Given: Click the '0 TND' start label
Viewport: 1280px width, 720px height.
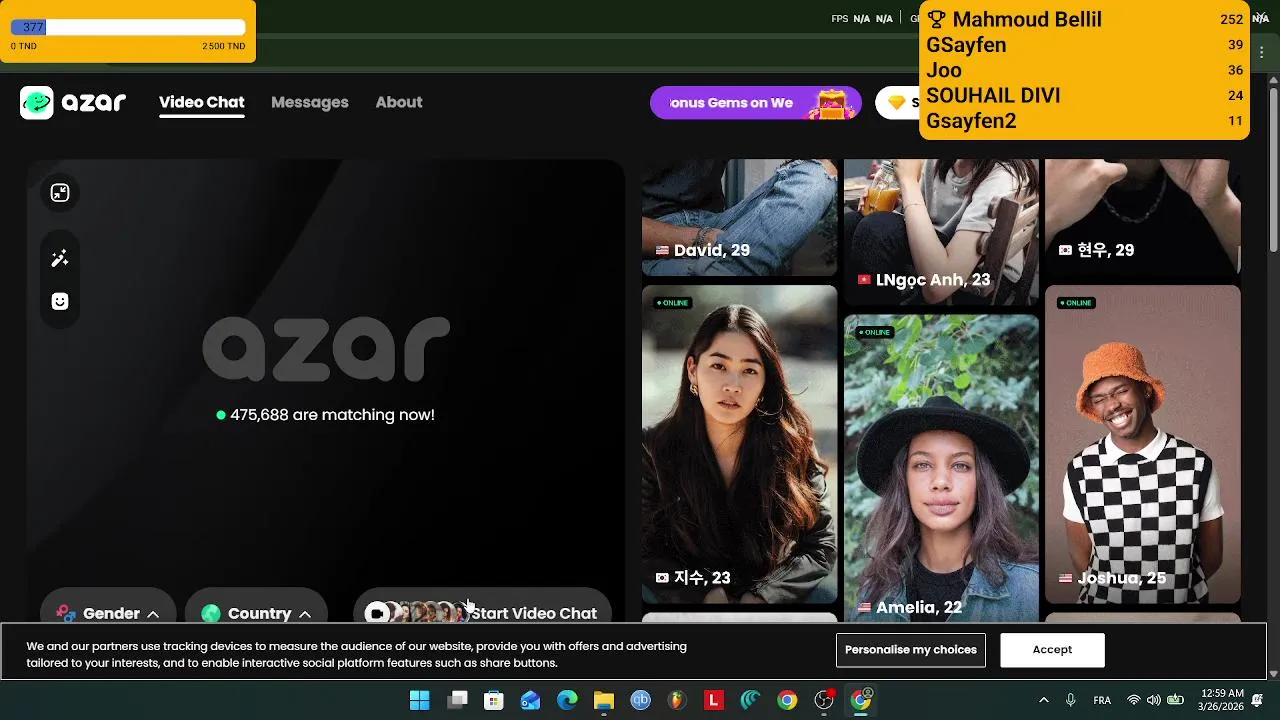Looking at the screenshot, I should pyautogui.click(x=24, y=46).
